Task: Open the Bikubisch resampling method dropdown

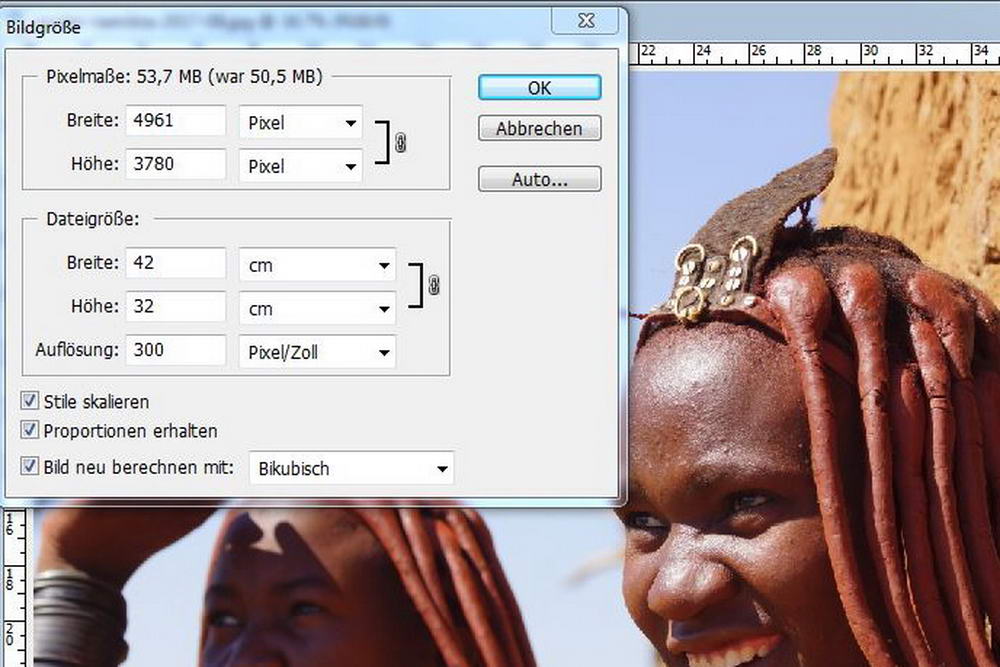Action: coord(350,468)
